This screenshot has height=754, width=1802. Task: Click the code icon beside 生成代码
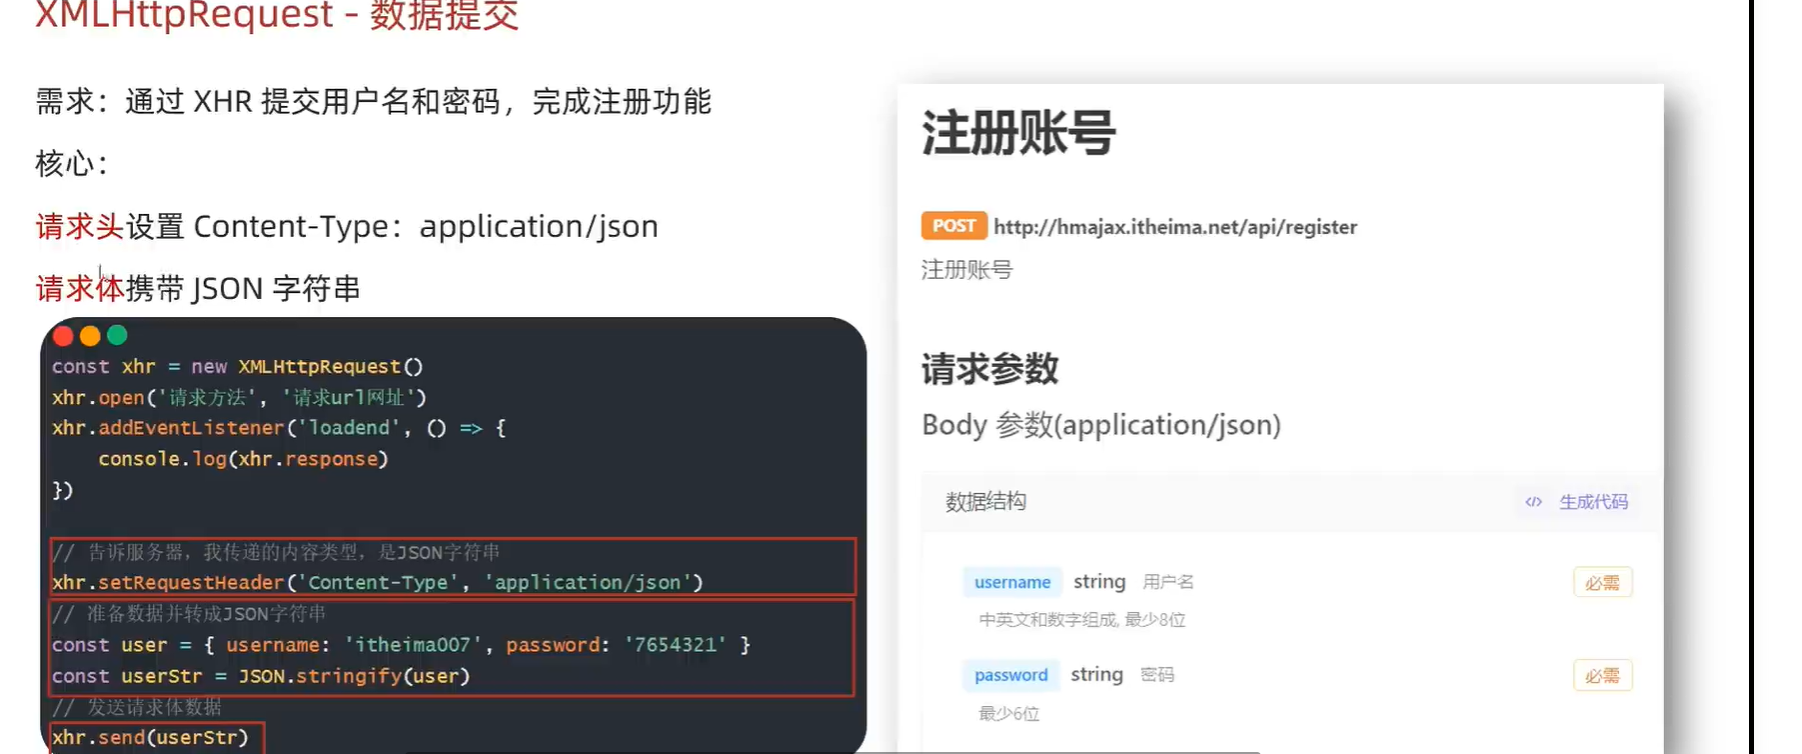click(x=1533, y=502)
